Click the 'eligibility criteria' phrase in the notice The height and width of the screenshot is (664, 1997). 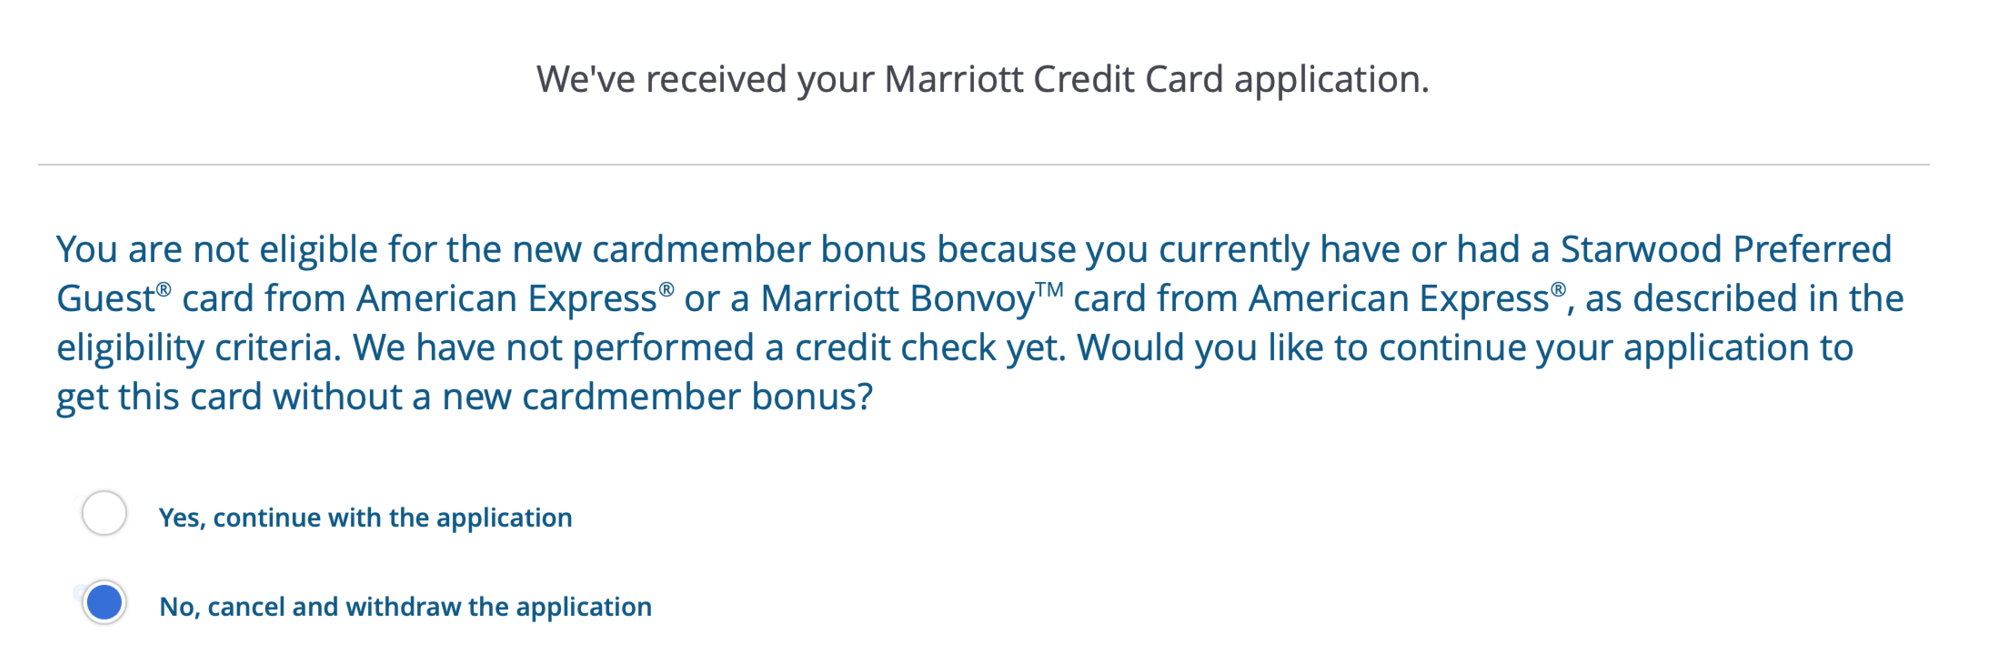pyautogui.click(x=199, y=348)
